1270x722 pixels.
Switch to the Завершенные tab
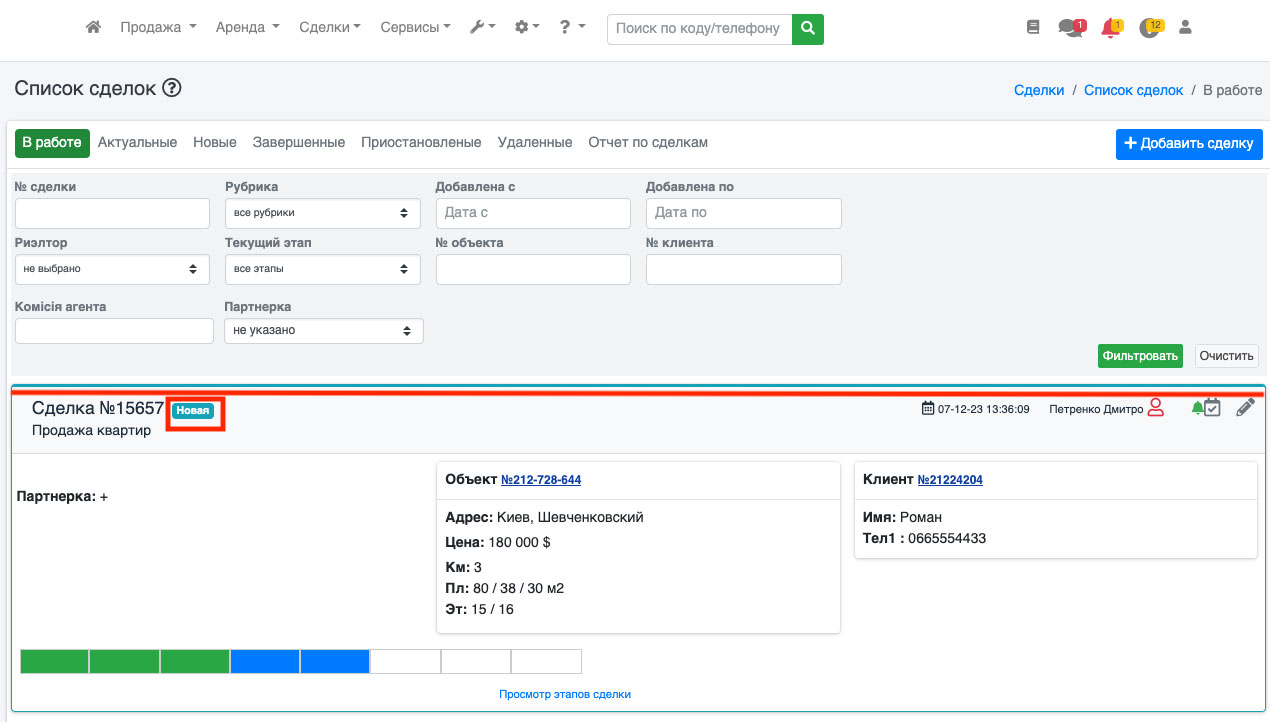[x=298, y=143]
